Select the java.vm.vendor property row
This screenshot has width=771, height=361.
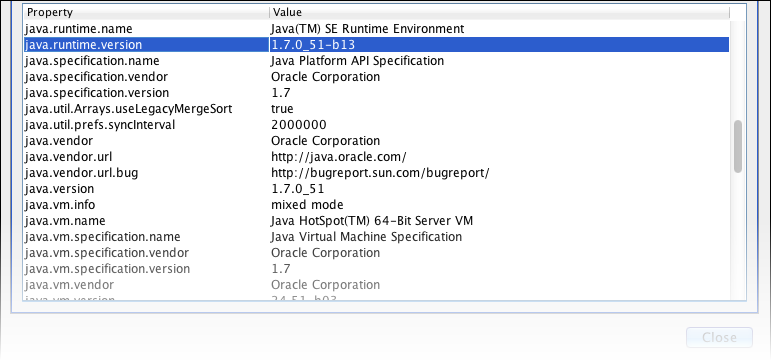(376, 285)
